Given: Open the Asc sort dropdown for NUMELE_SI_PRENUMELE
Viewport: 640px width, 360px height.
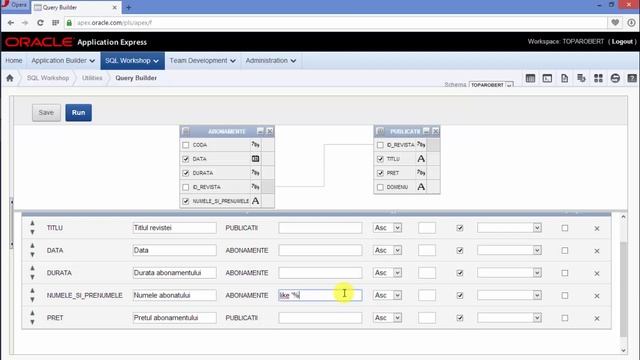Looking at the screenshot, I should [x=387, y=295].
